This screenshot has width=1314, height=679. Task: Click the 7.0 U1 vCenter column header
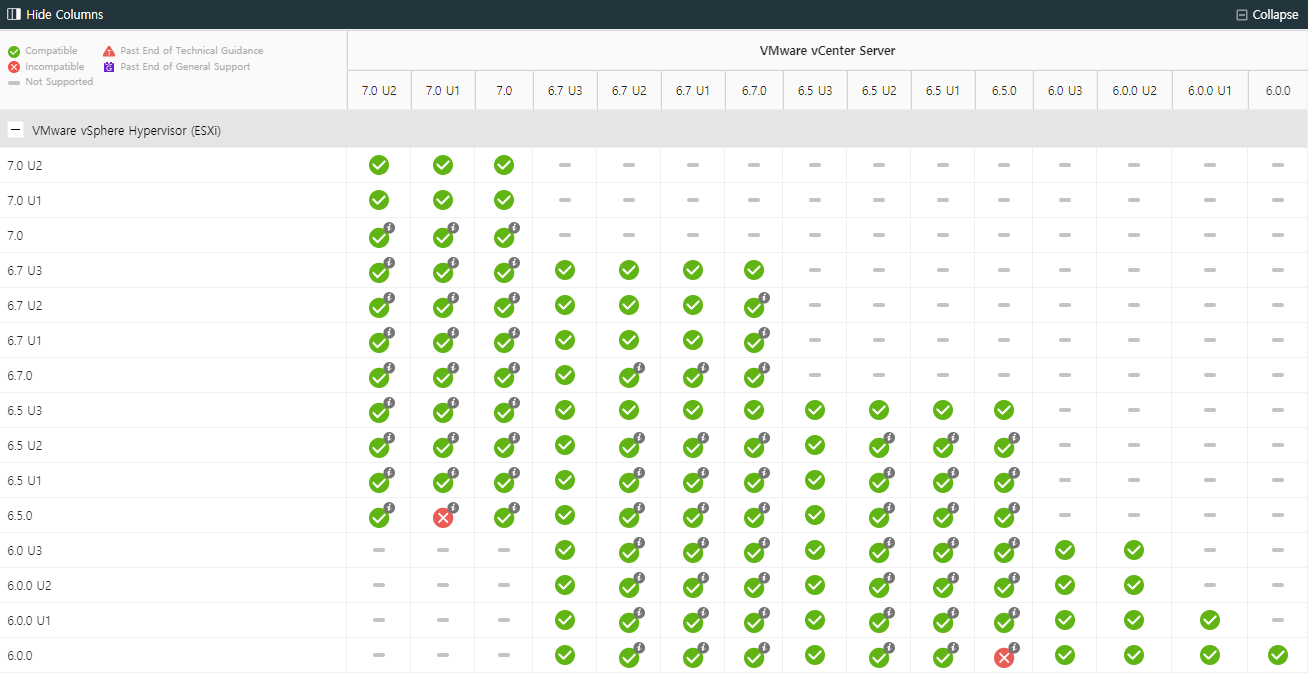(443, 90)
